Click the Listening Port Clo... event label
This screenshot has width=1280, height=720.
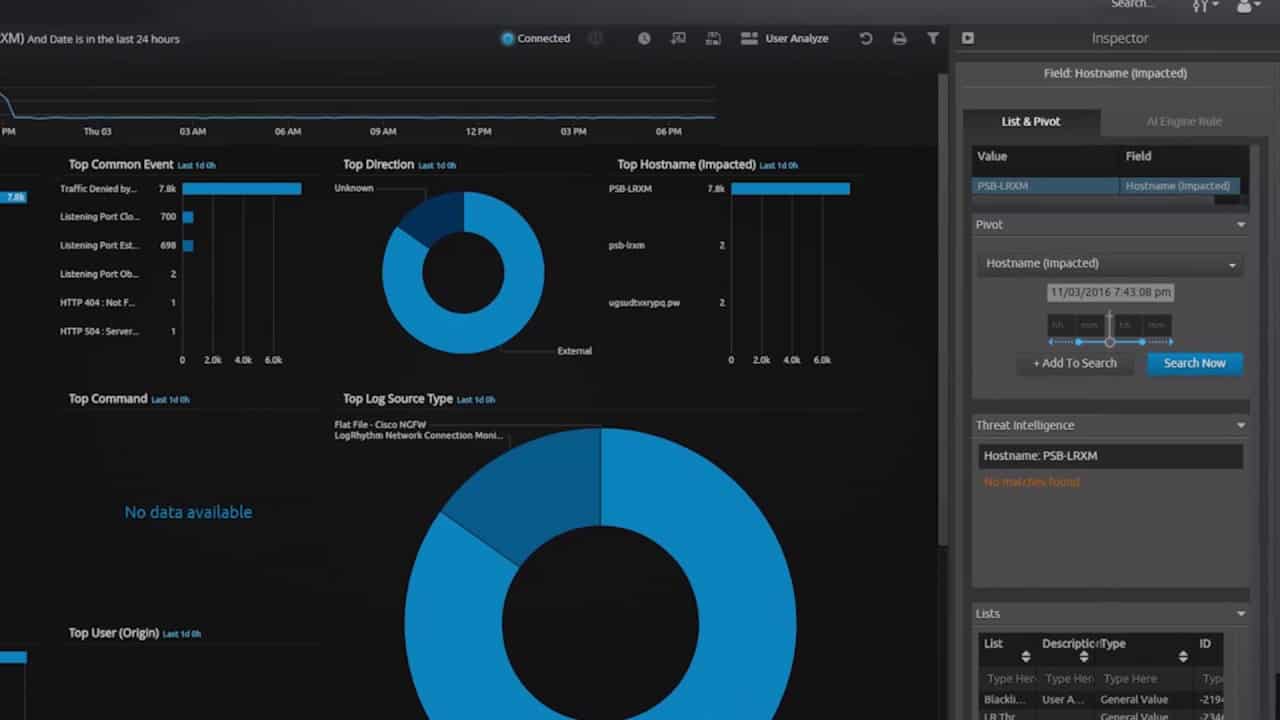[x=99, y=217]
